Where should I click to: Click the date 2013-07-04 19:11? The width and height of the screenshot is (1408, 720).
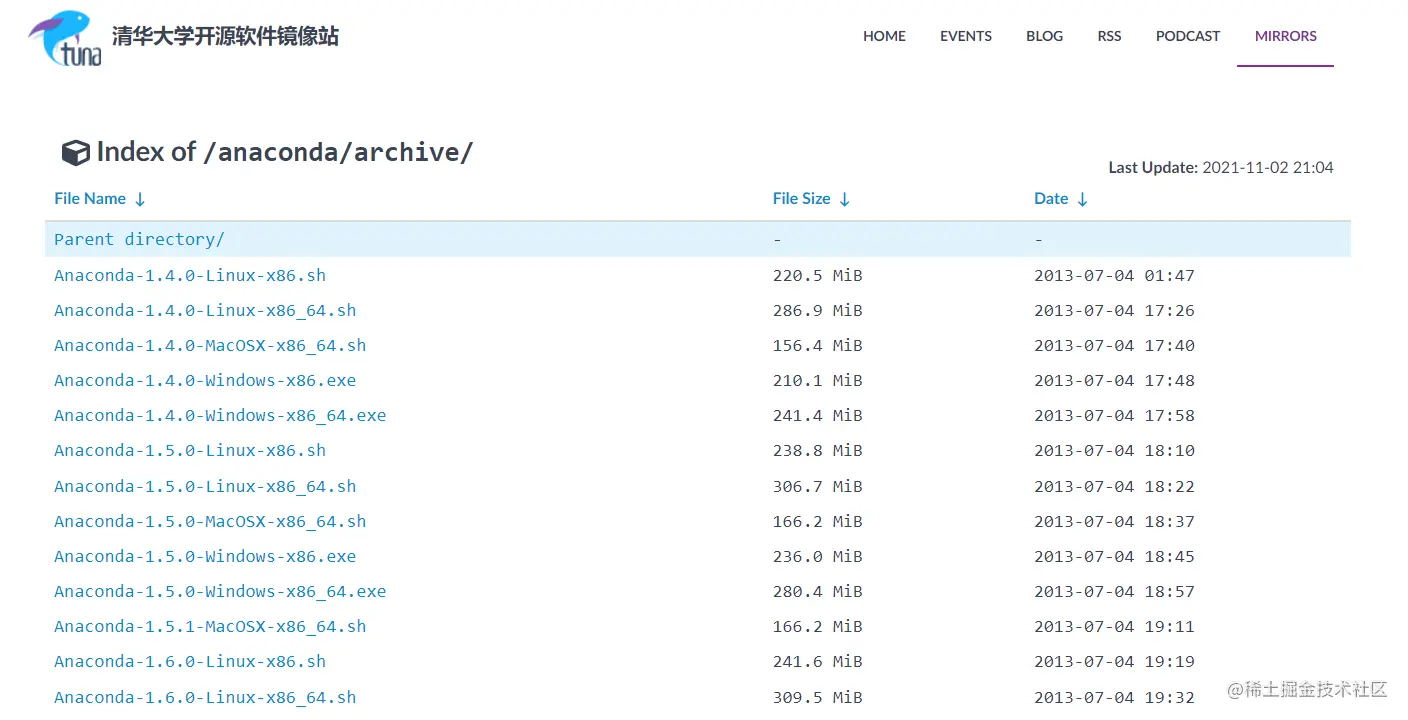tap(1114, 626)
